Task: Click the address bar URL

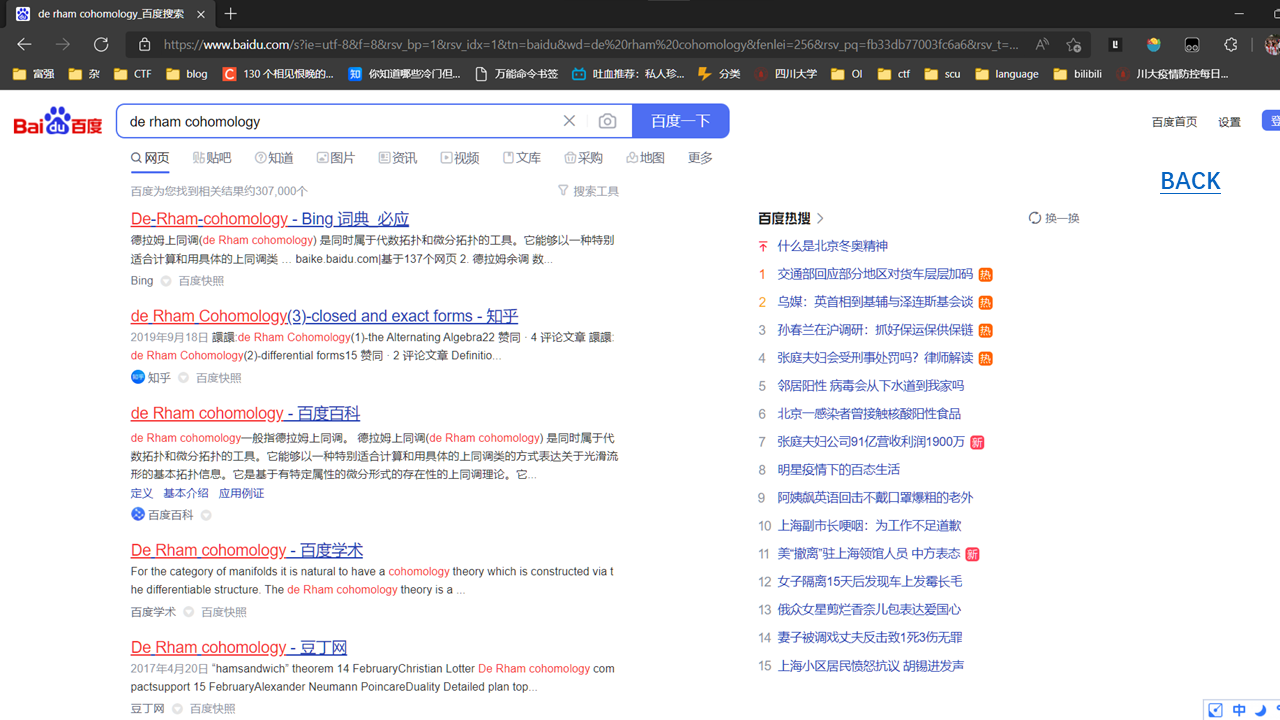Action: pos(590,44)
